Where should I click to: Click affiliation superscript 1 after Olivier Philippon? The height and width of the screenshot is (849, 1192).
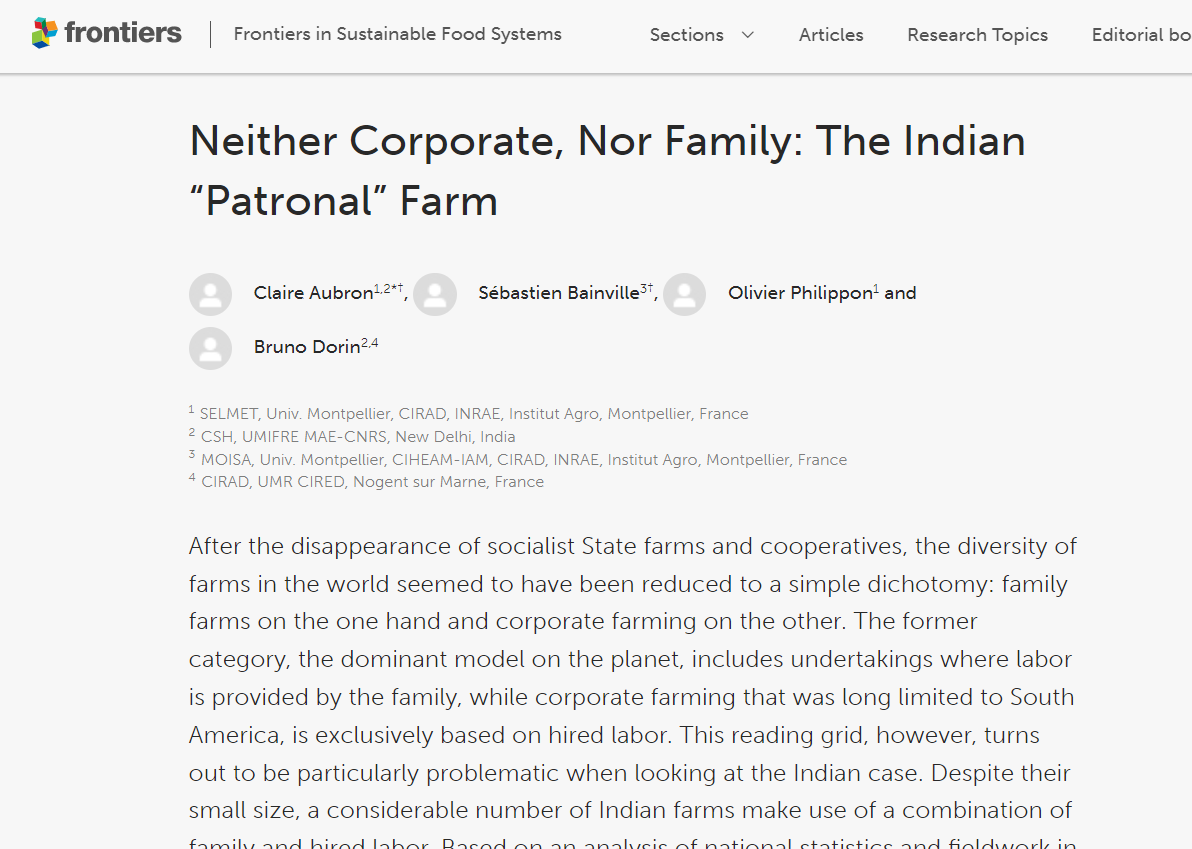click(x=876, y=289)
